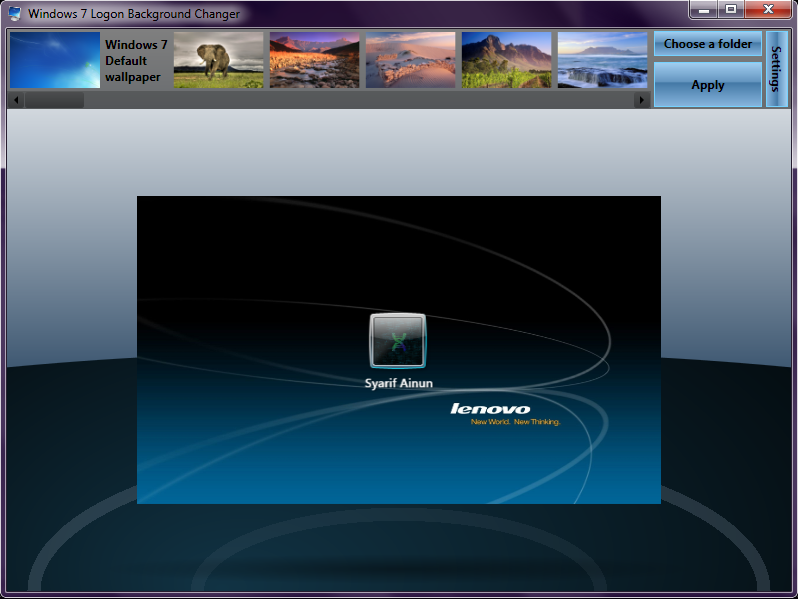Select the Windows 7 Default wallpaper thumbnail
Screen dimensions: 798x599
tap(55, 60)
